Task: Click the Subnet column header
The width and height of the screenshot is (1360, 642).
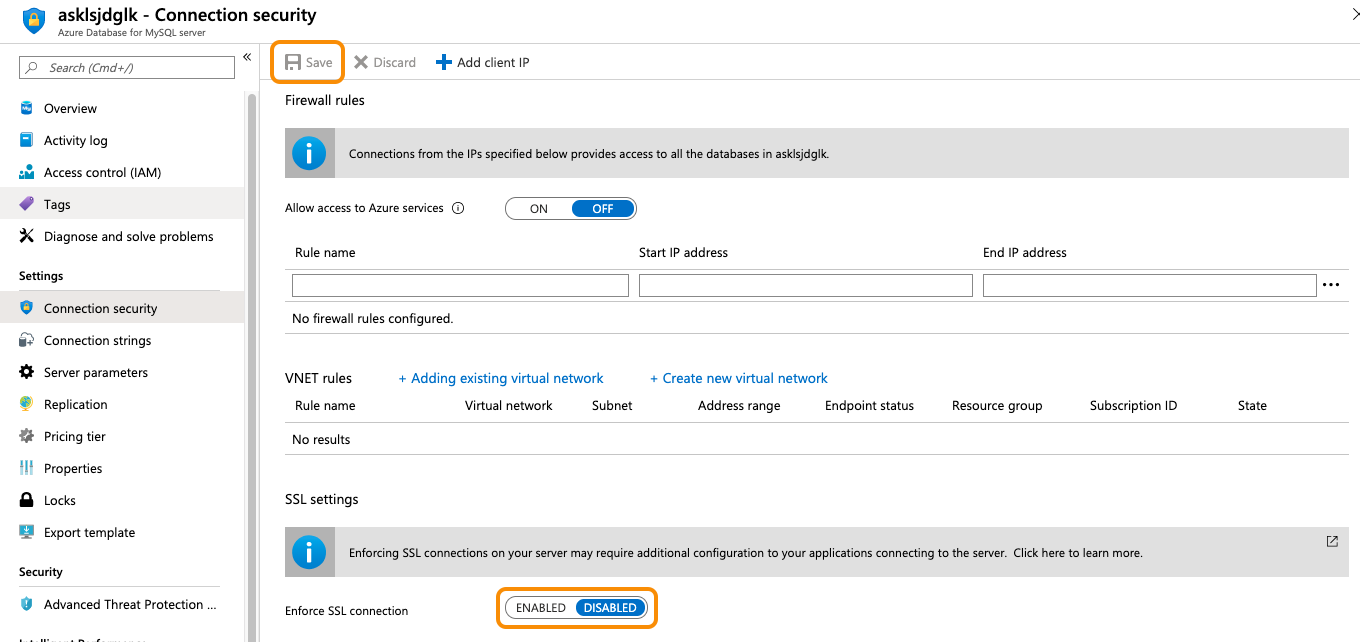Action: pyautogui.click(x=612, y=405)
